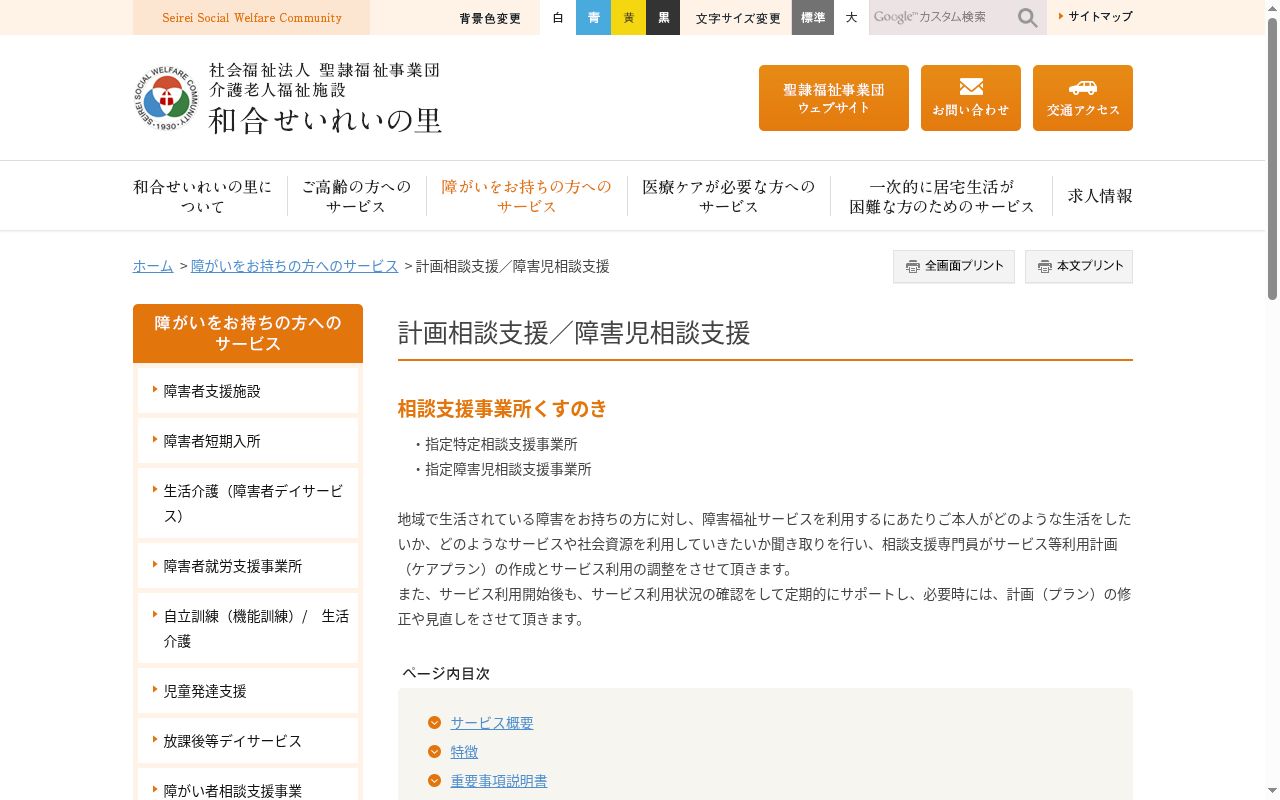Open 一次的に居宅生活が困難な方のためのサービス menu
The height and width of the screenshot is (800, 1280).
[942, 196]
